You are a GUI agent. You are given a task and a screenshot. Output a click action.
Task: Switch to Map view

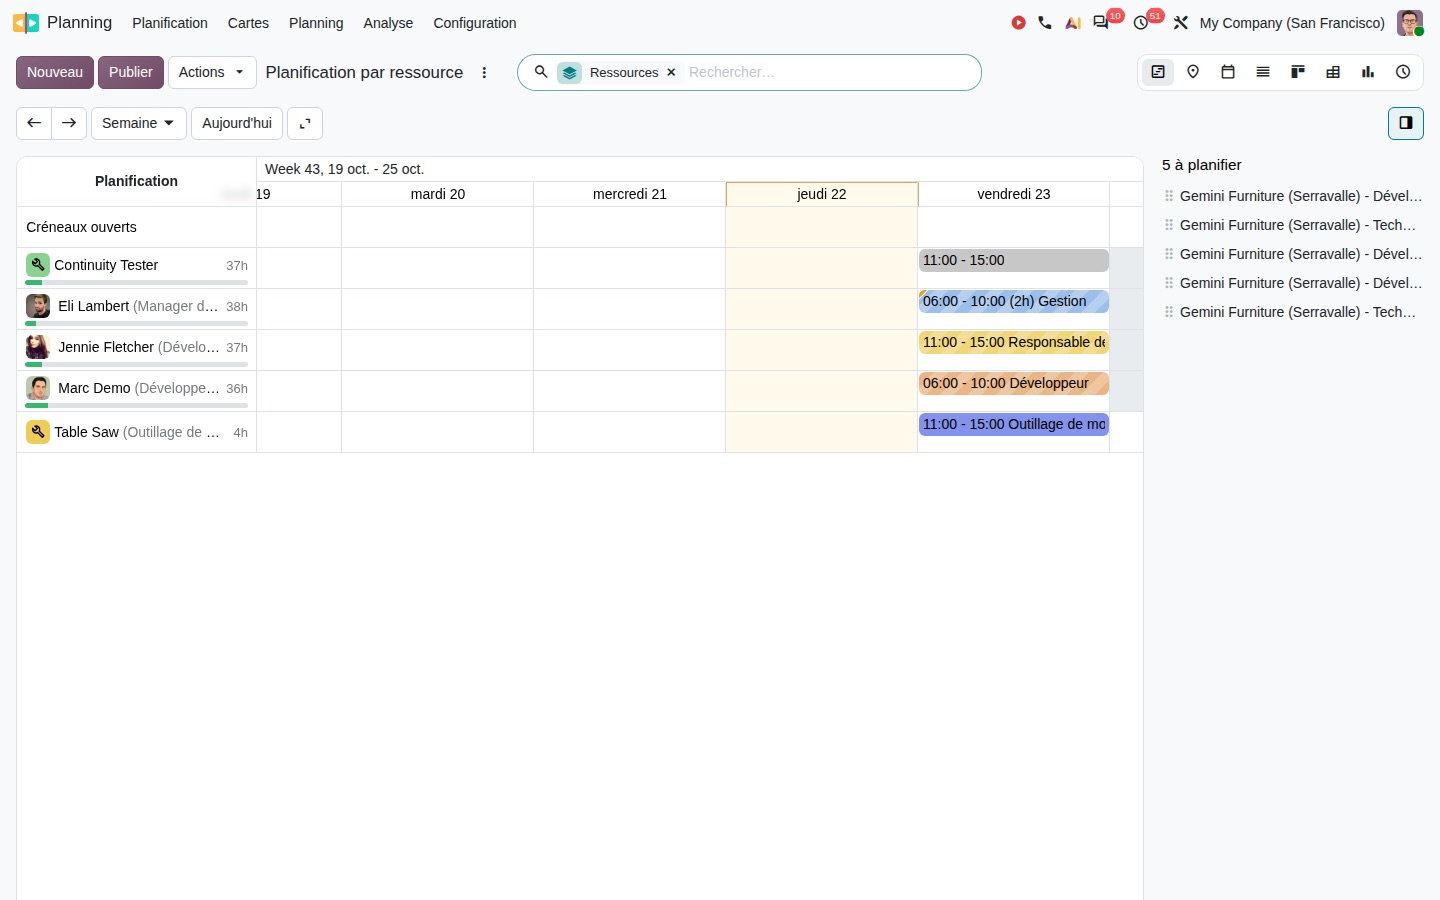[1193, 72]
